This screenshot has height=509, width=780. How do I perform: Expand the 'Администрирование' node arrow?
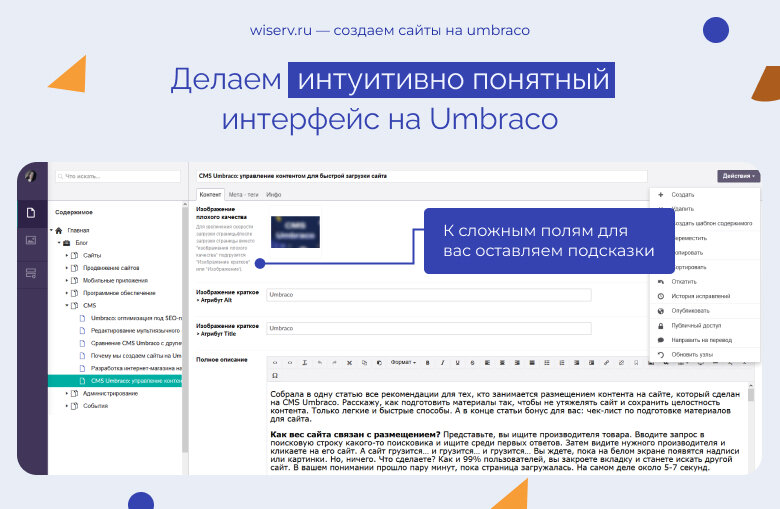pos(67,393)
